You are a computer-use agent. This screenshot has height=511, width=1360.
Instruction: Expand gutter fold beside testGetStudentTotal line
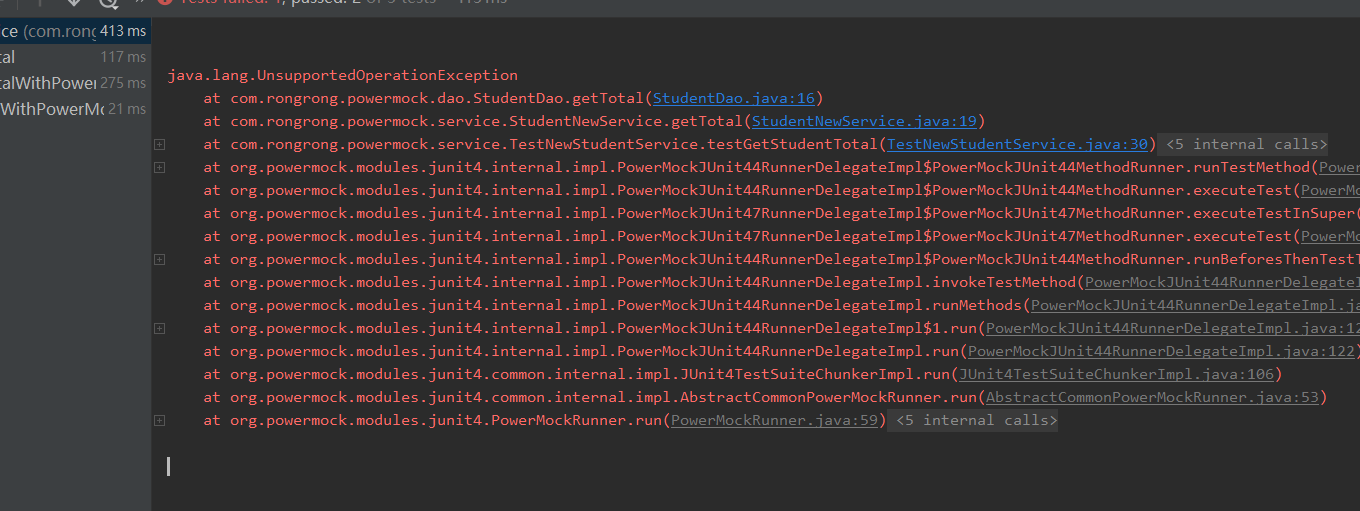pos(159,144)
